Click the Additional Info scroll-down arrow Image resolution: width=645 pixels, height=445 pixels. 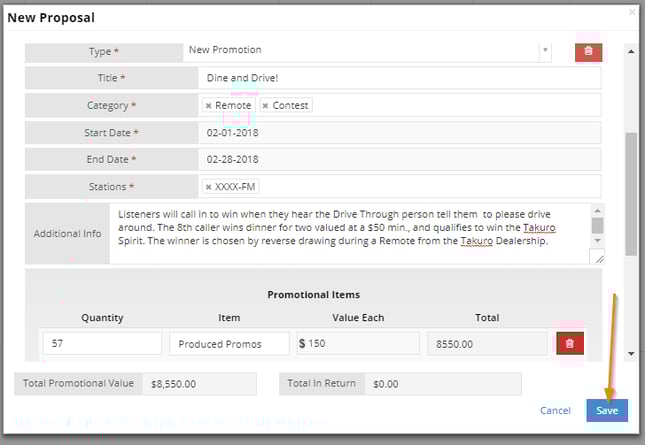point(597,240)
